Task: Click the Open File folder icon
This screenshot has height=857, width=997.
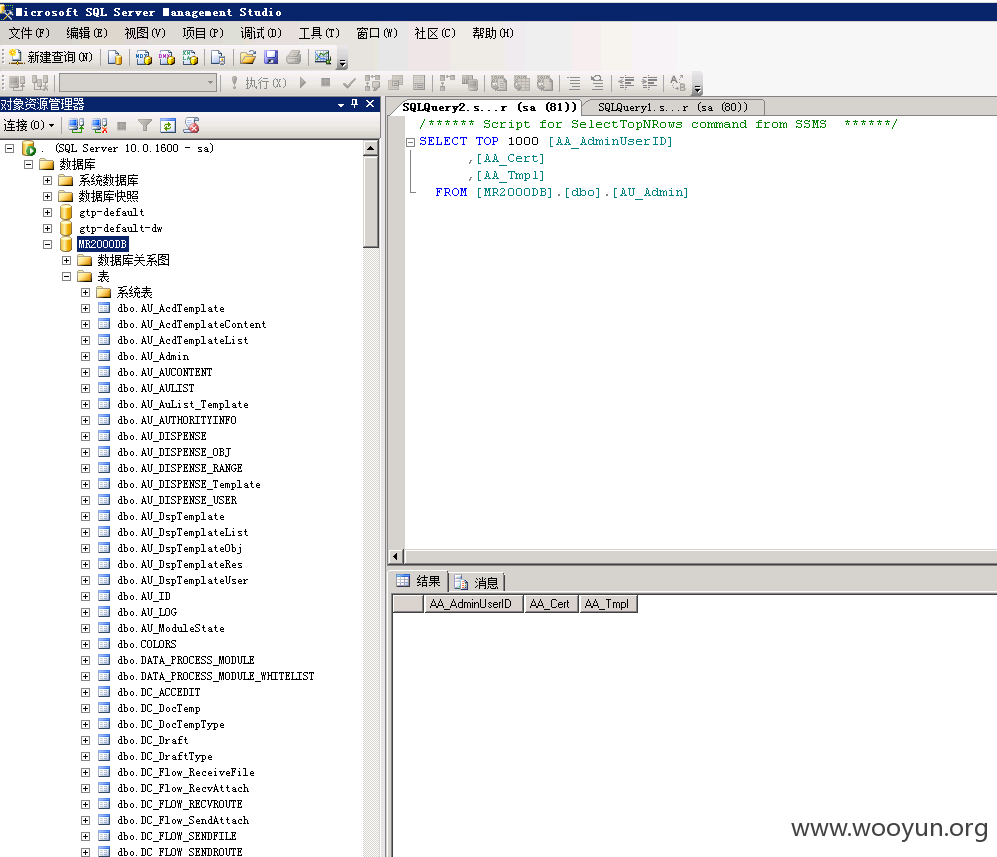Action: 248,57
